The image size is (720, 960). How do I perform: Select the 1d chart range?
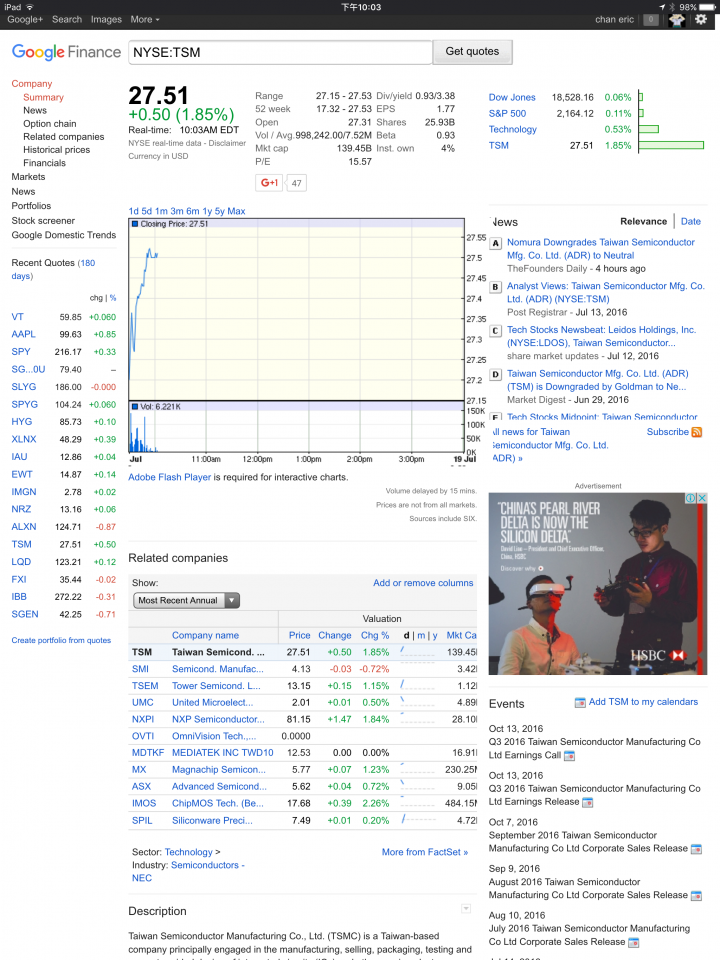(x=133, y=211)
